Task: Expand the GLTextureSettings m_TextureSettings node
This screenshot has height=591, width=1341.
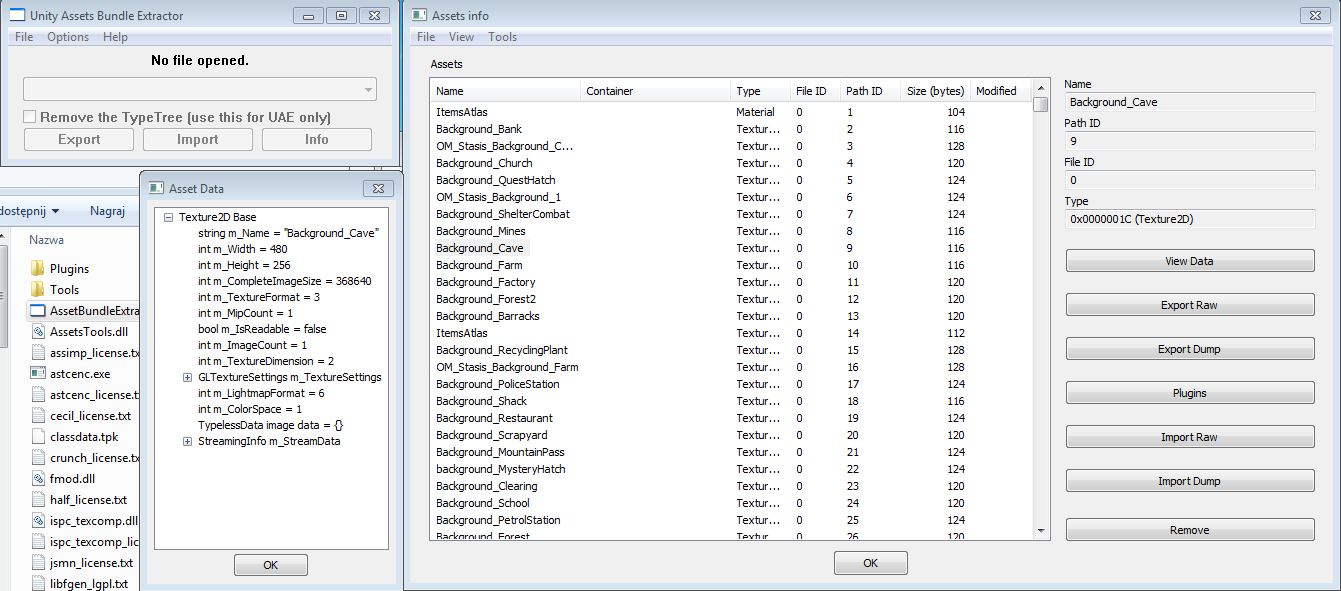Action: tap(187, 377)
